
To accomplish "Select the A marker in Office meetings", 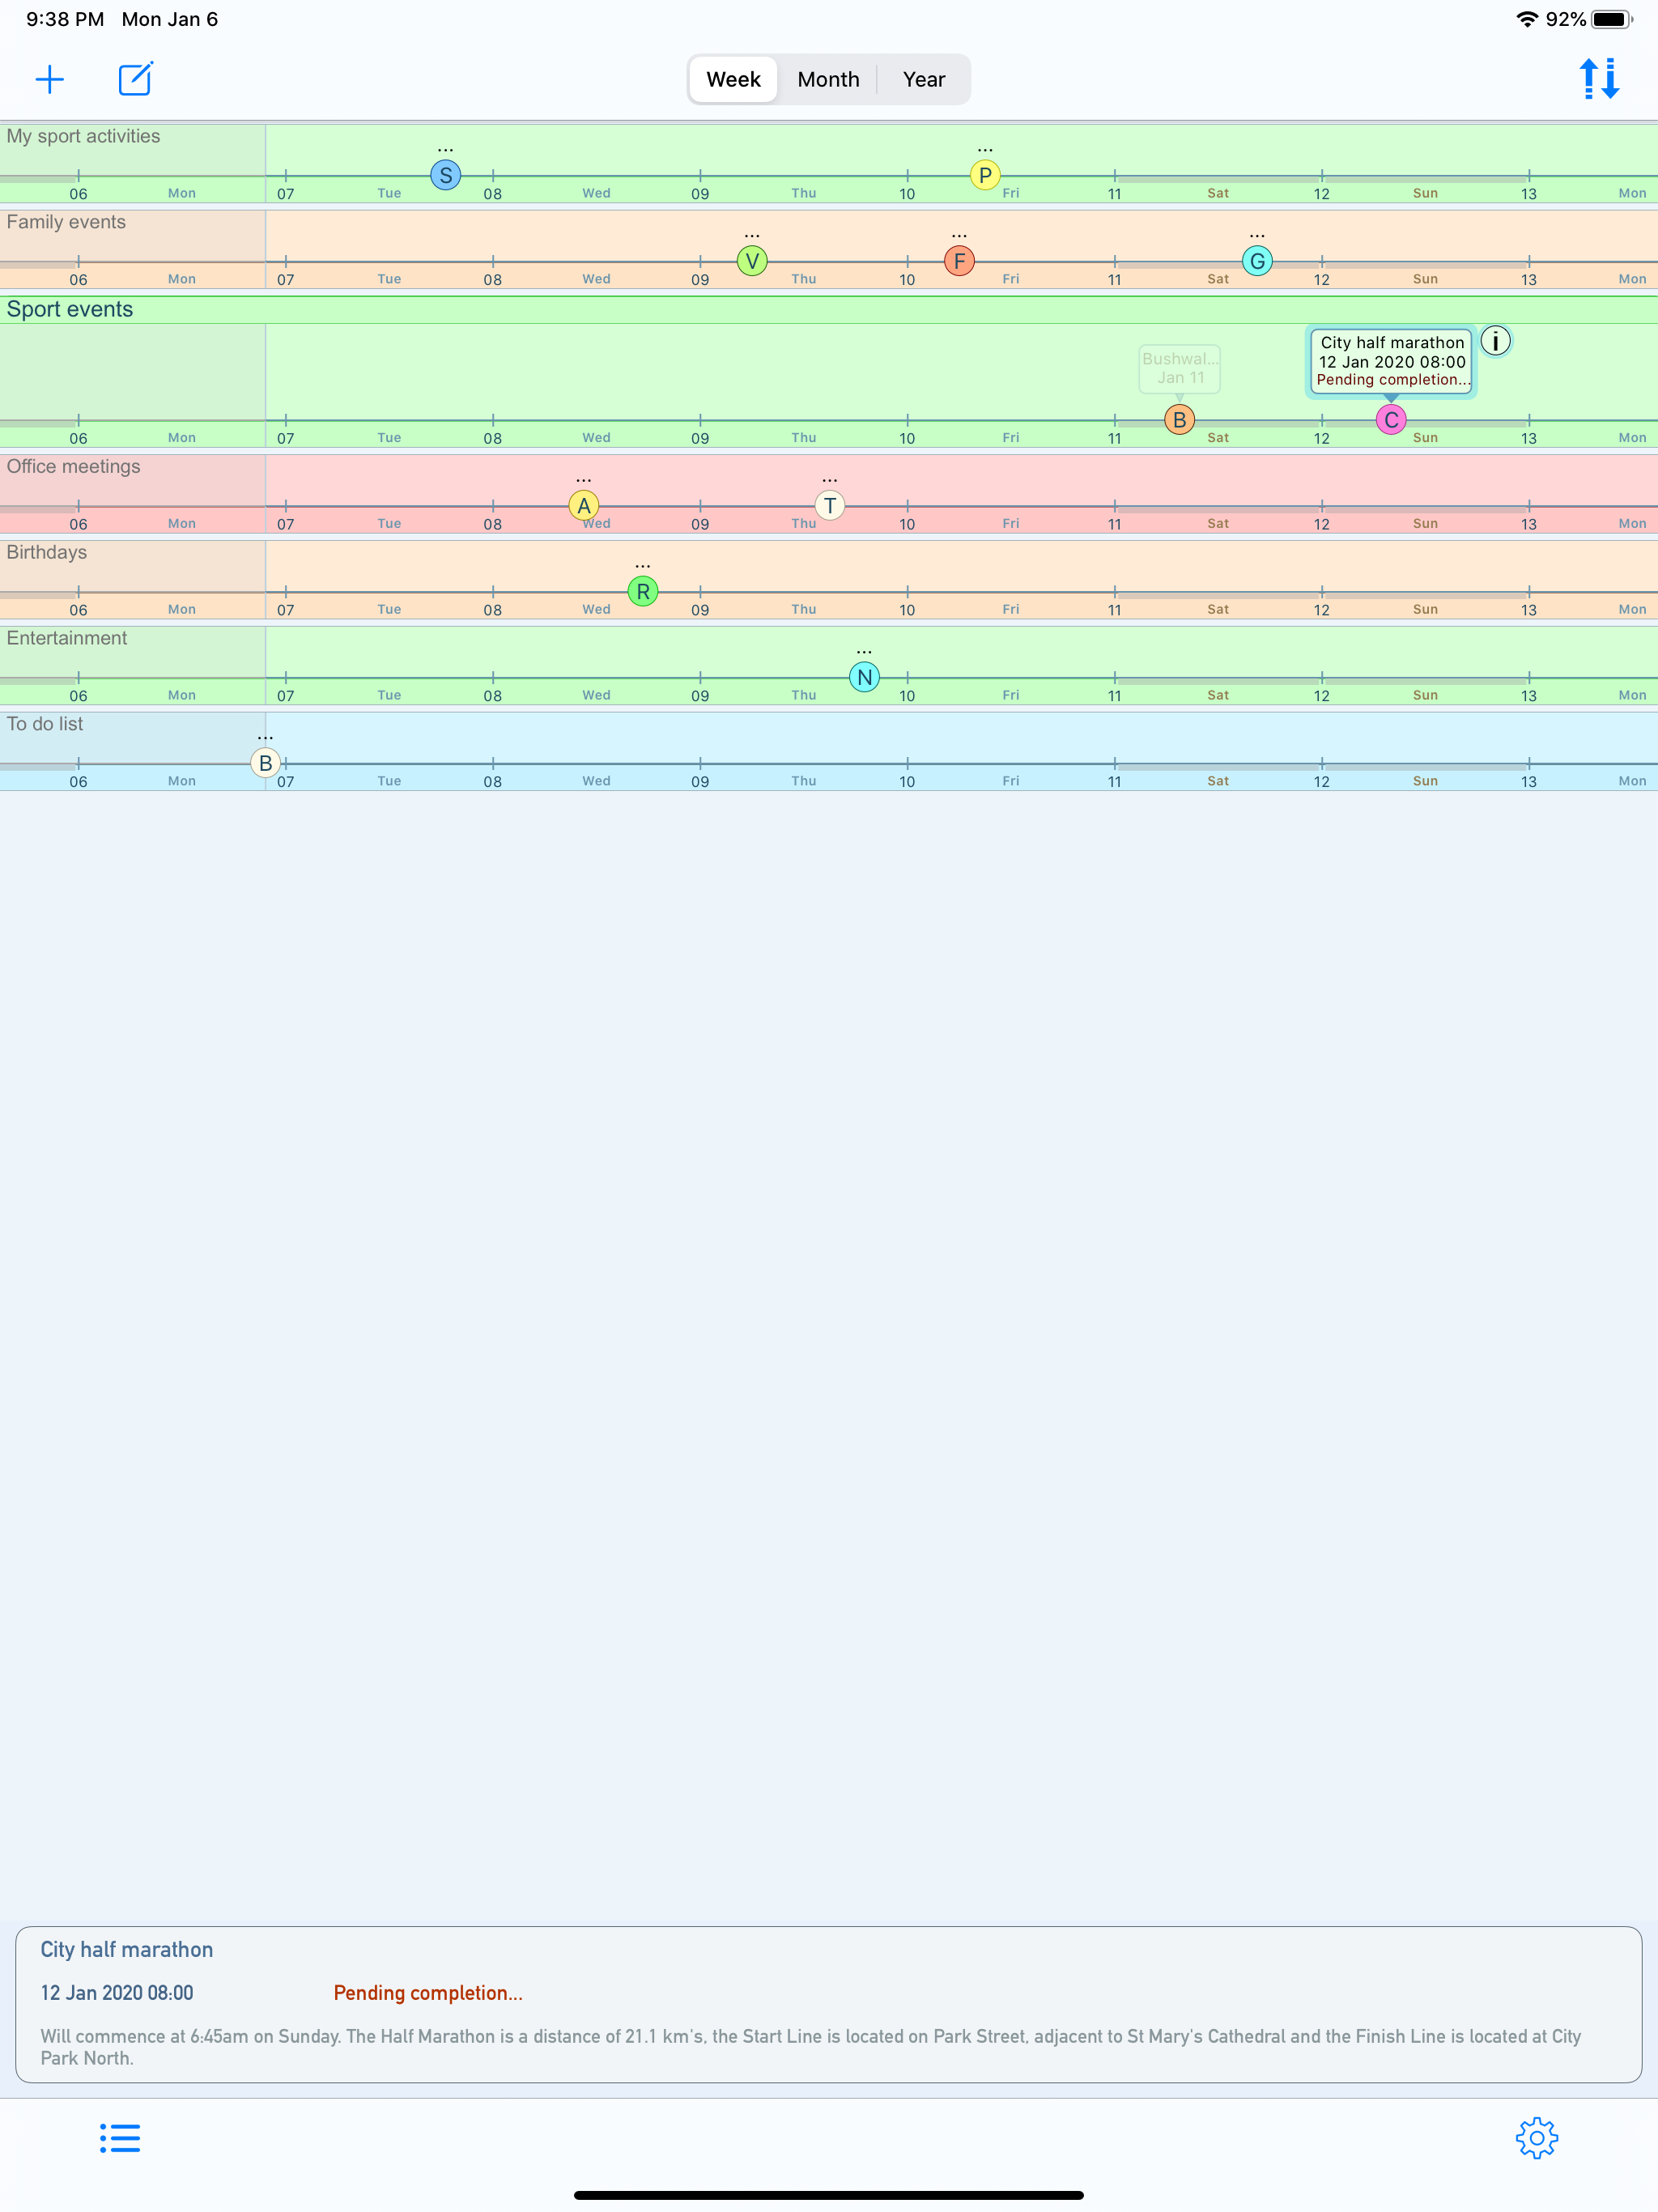I will coord(583,505).
